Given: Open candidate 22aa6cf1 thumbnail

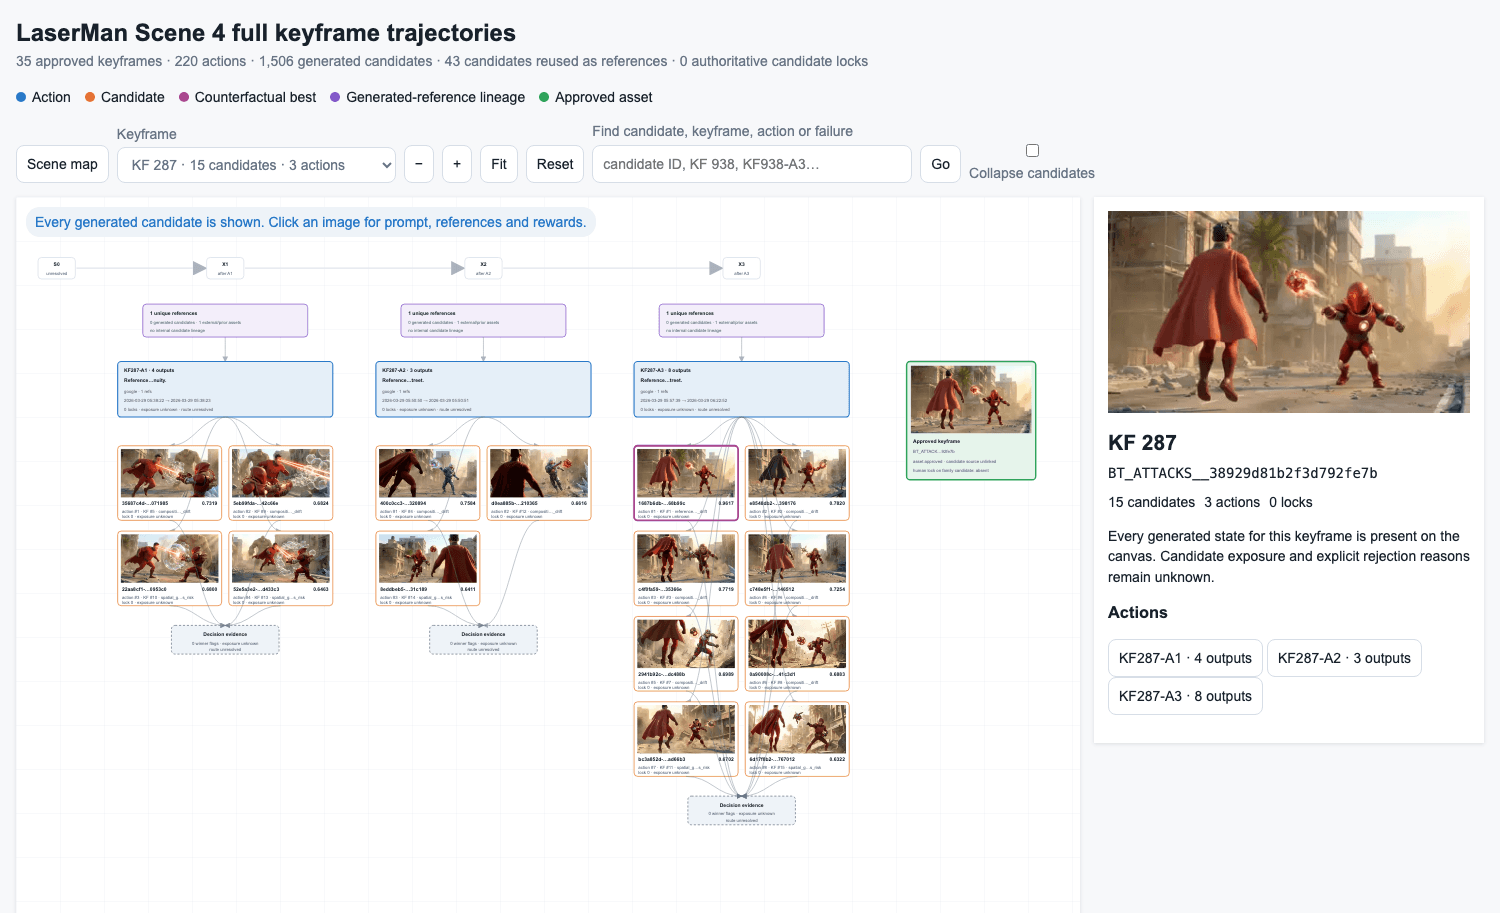Looking at the screenshot, I should (x=170, y=558).
